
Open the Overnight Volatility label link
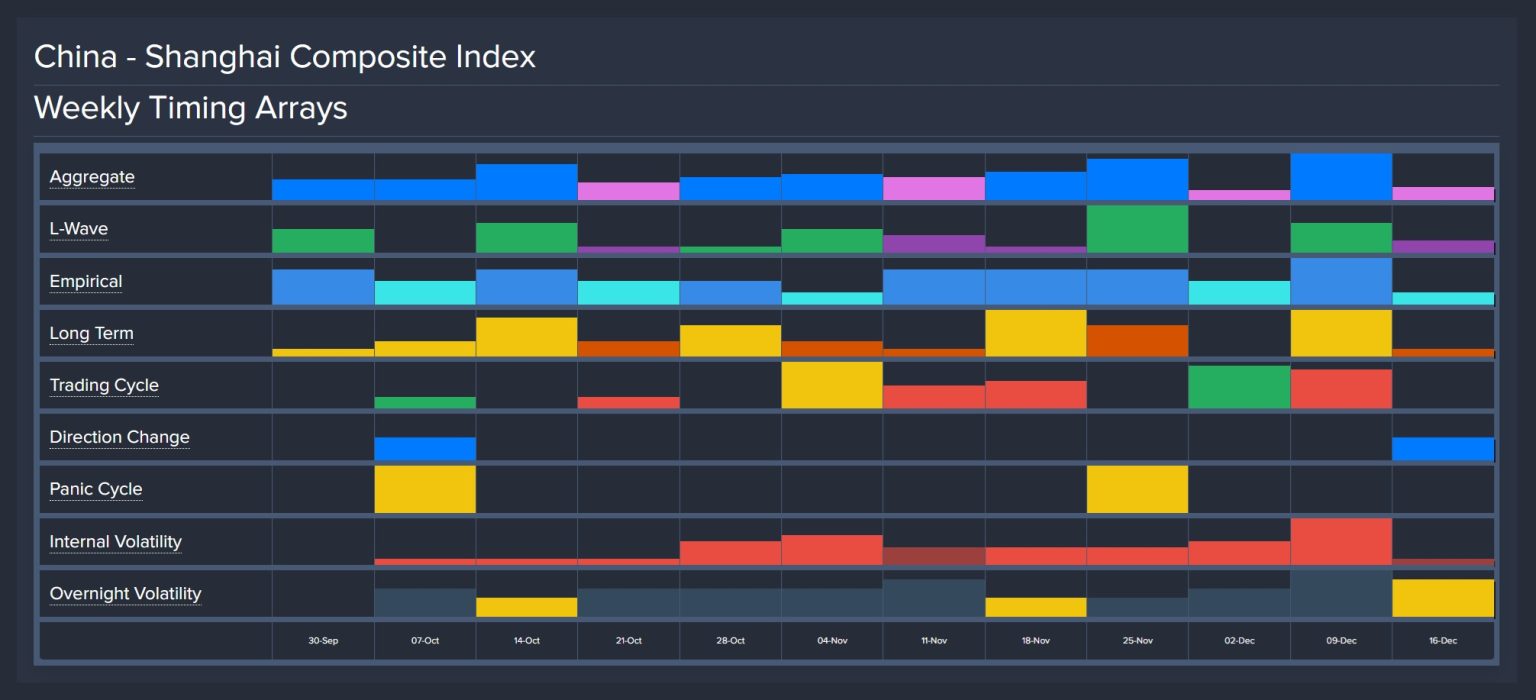[x=125, y=593]
